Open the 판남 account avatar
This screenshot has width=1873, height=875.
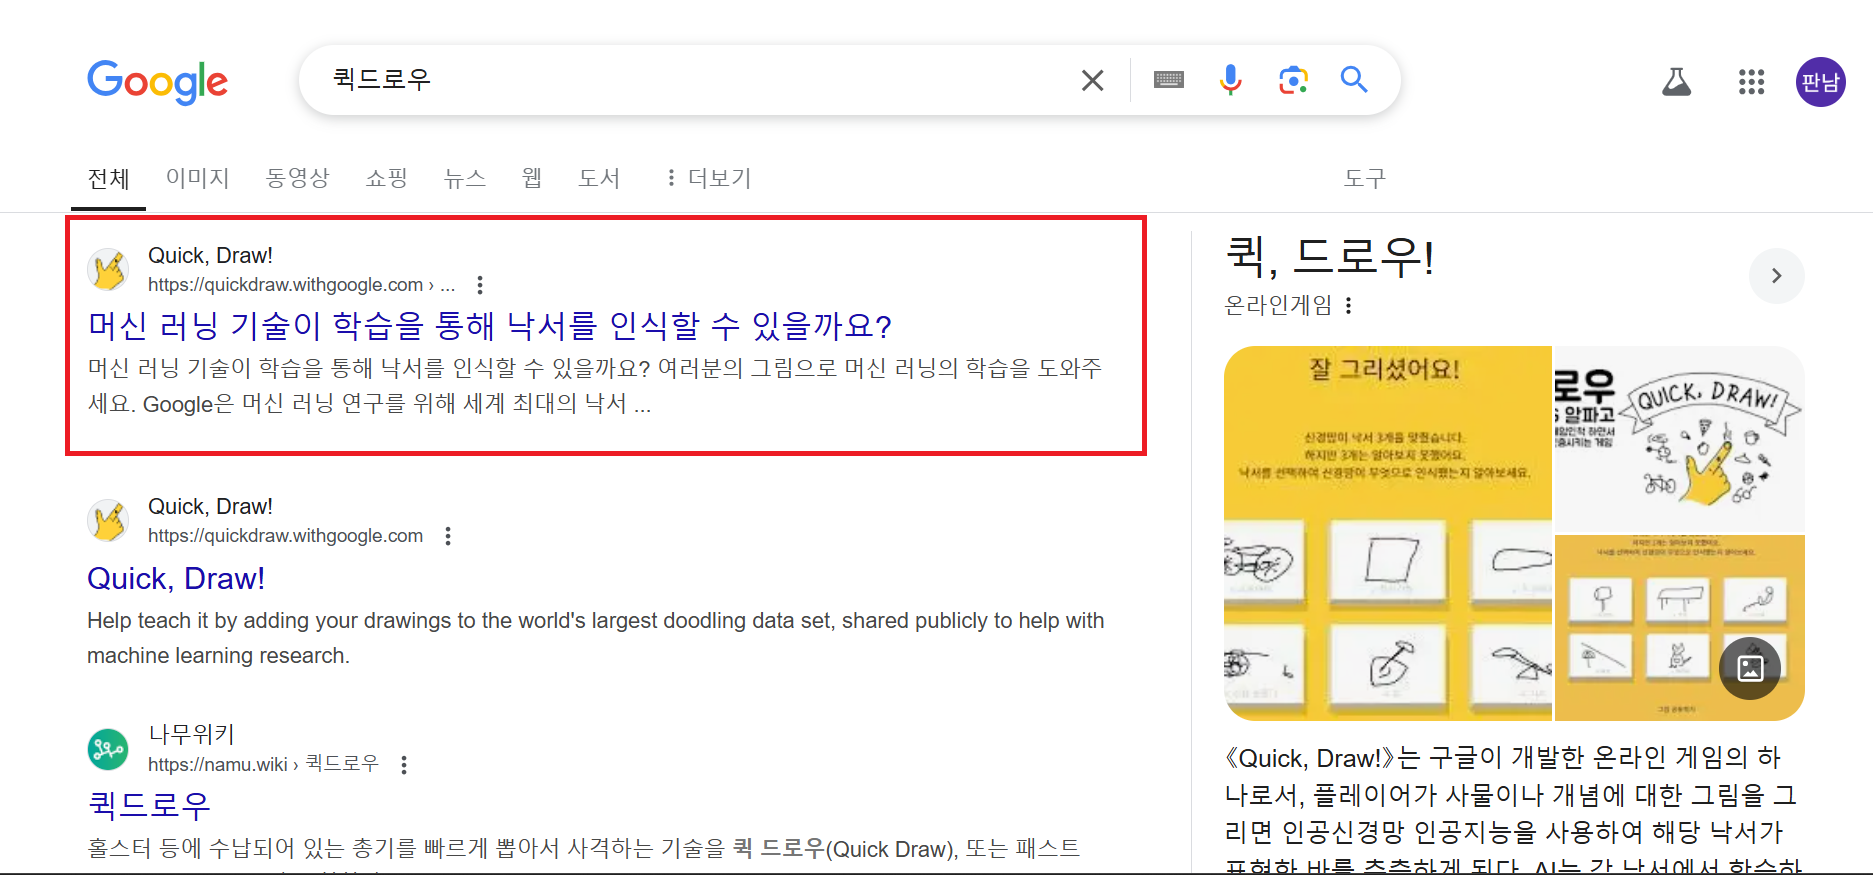[1820, 82]
